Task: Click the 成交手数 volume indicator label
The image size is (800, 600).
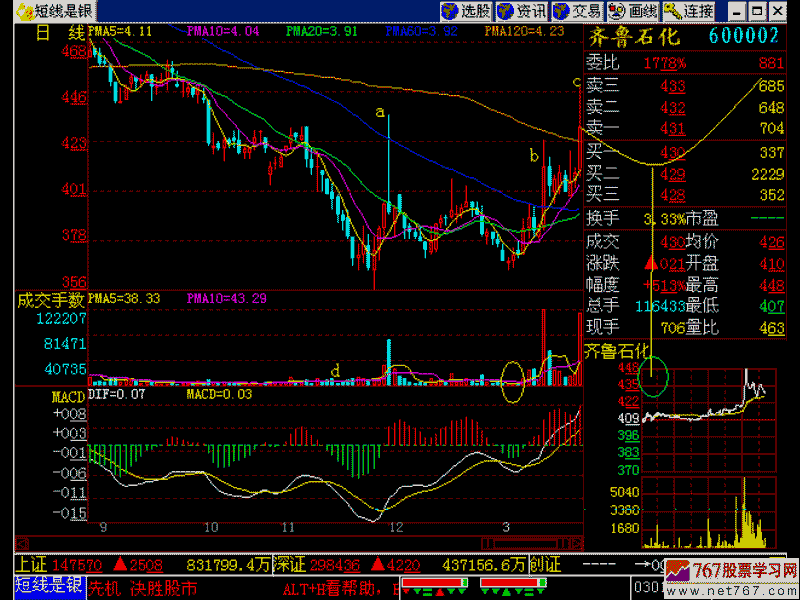Action: point(52,298)
